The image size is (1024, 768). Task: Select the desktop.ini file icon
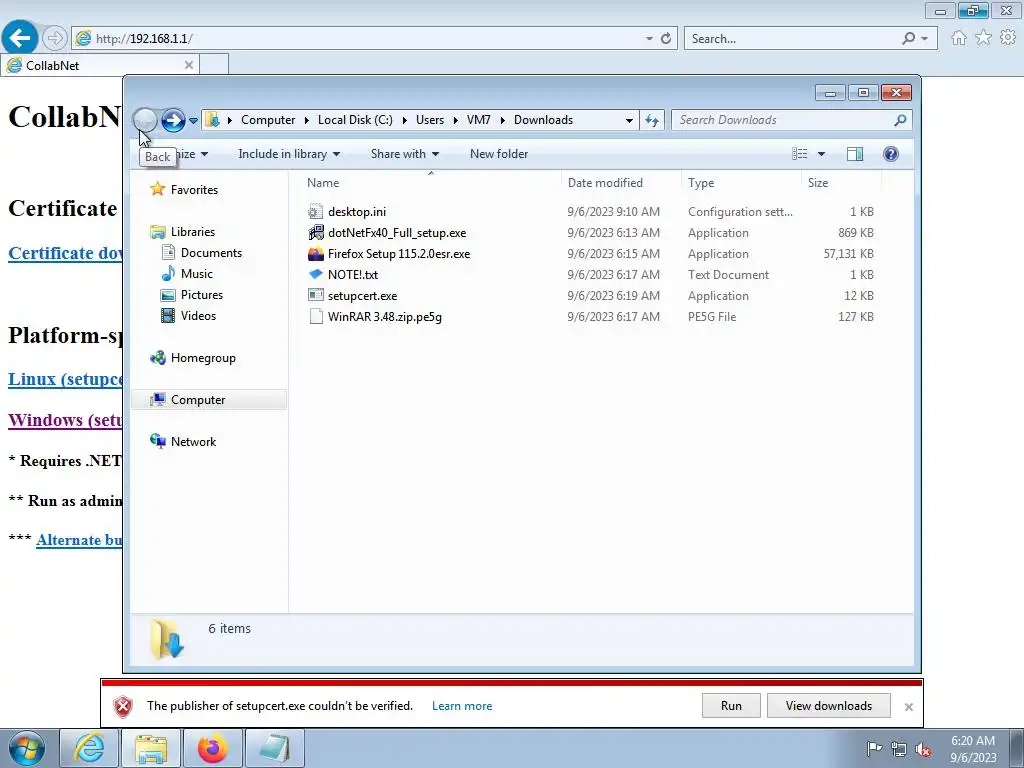point(316,212)
